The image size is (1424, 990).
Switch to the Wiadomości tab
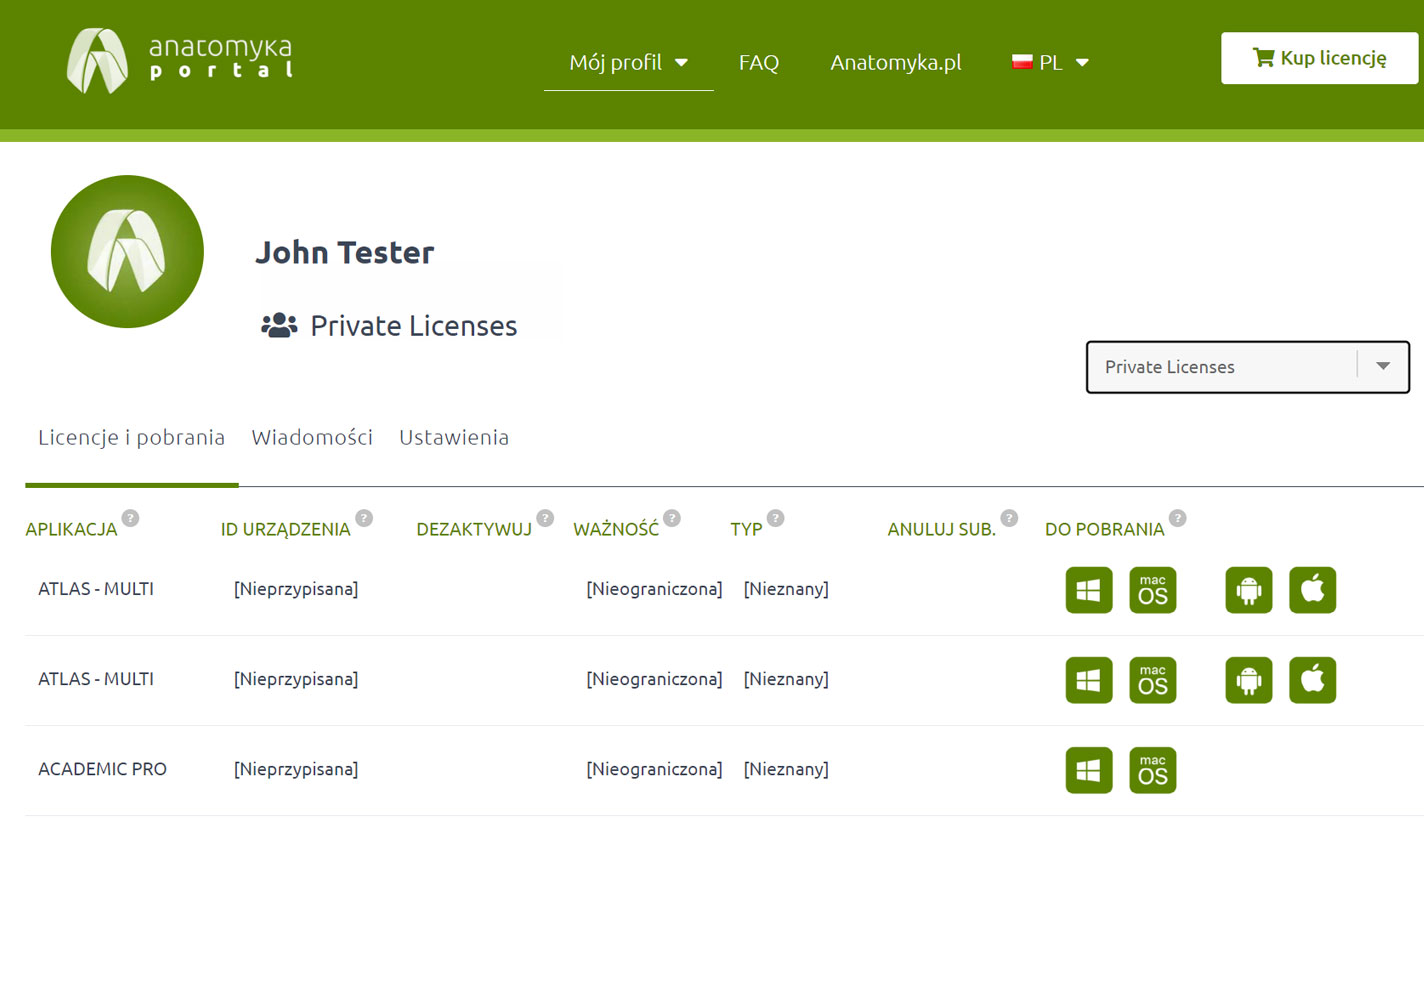[x=312, y=437]
